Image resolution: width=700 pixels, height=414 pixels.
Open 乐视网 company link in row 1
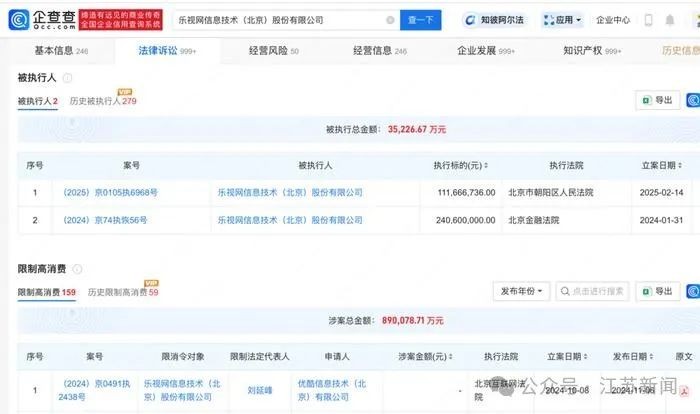[290, 192]
